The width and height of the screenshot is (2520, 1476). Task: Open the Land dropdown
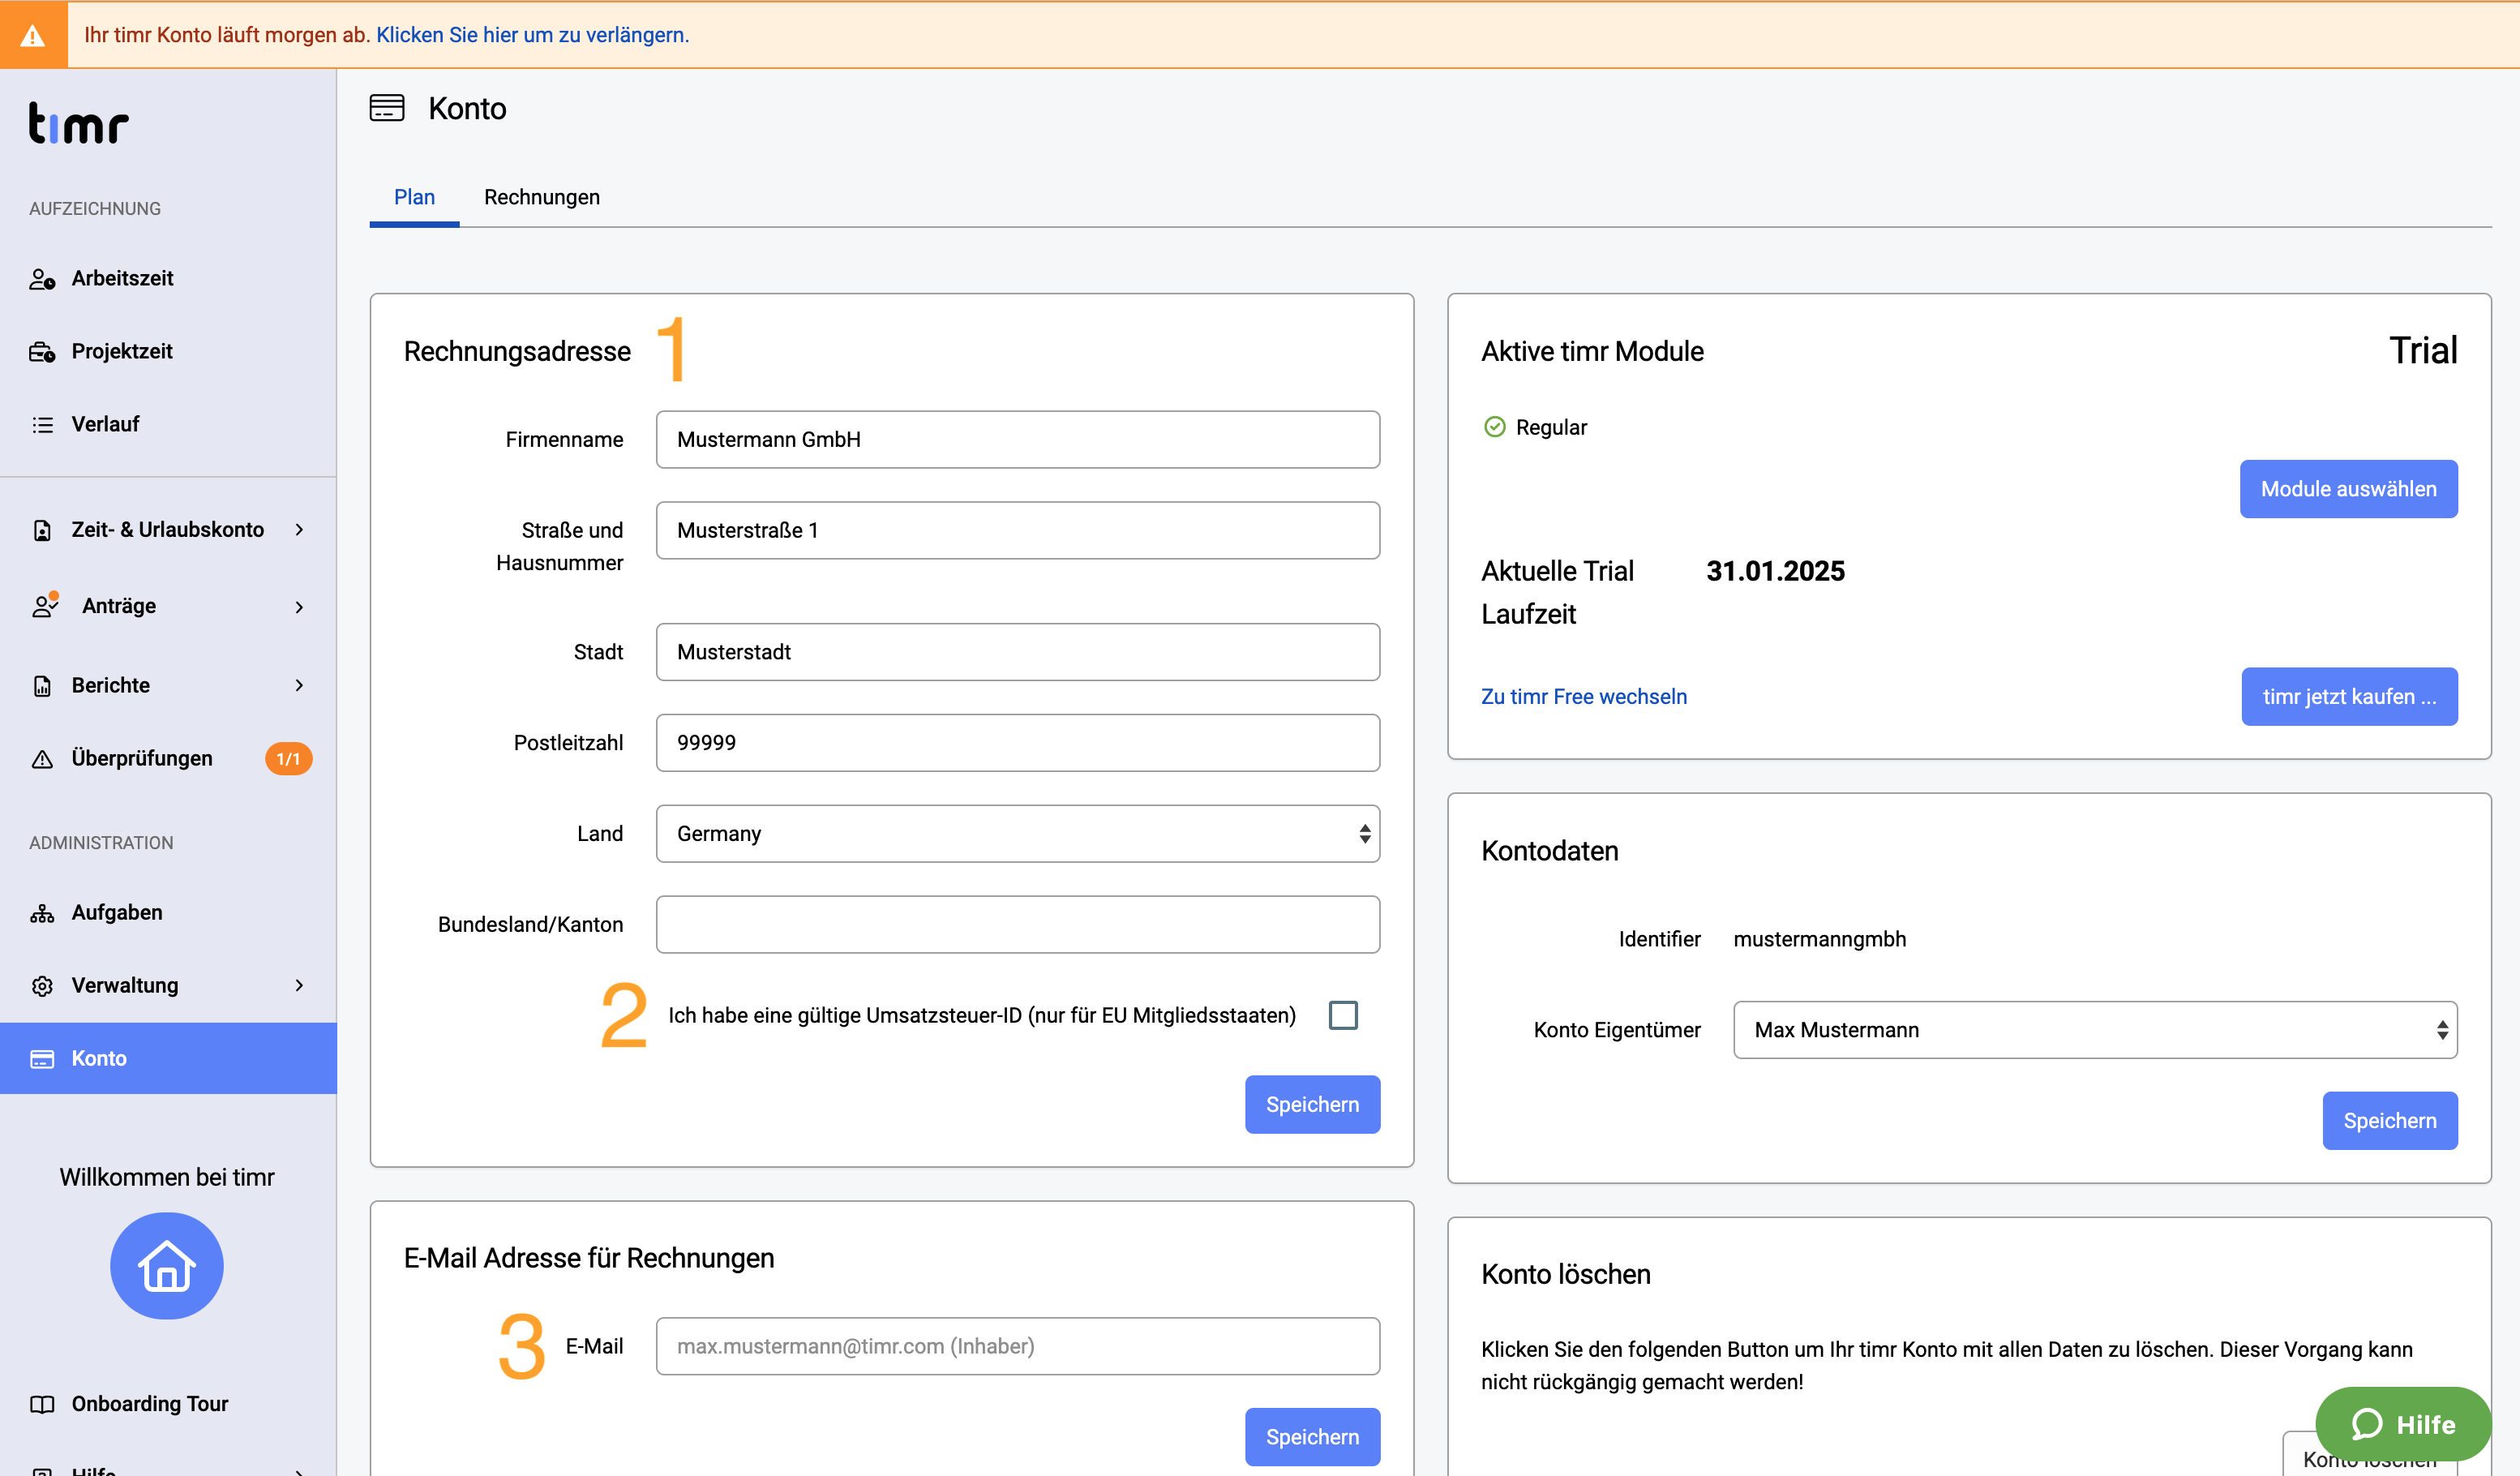click(1018, 834)
